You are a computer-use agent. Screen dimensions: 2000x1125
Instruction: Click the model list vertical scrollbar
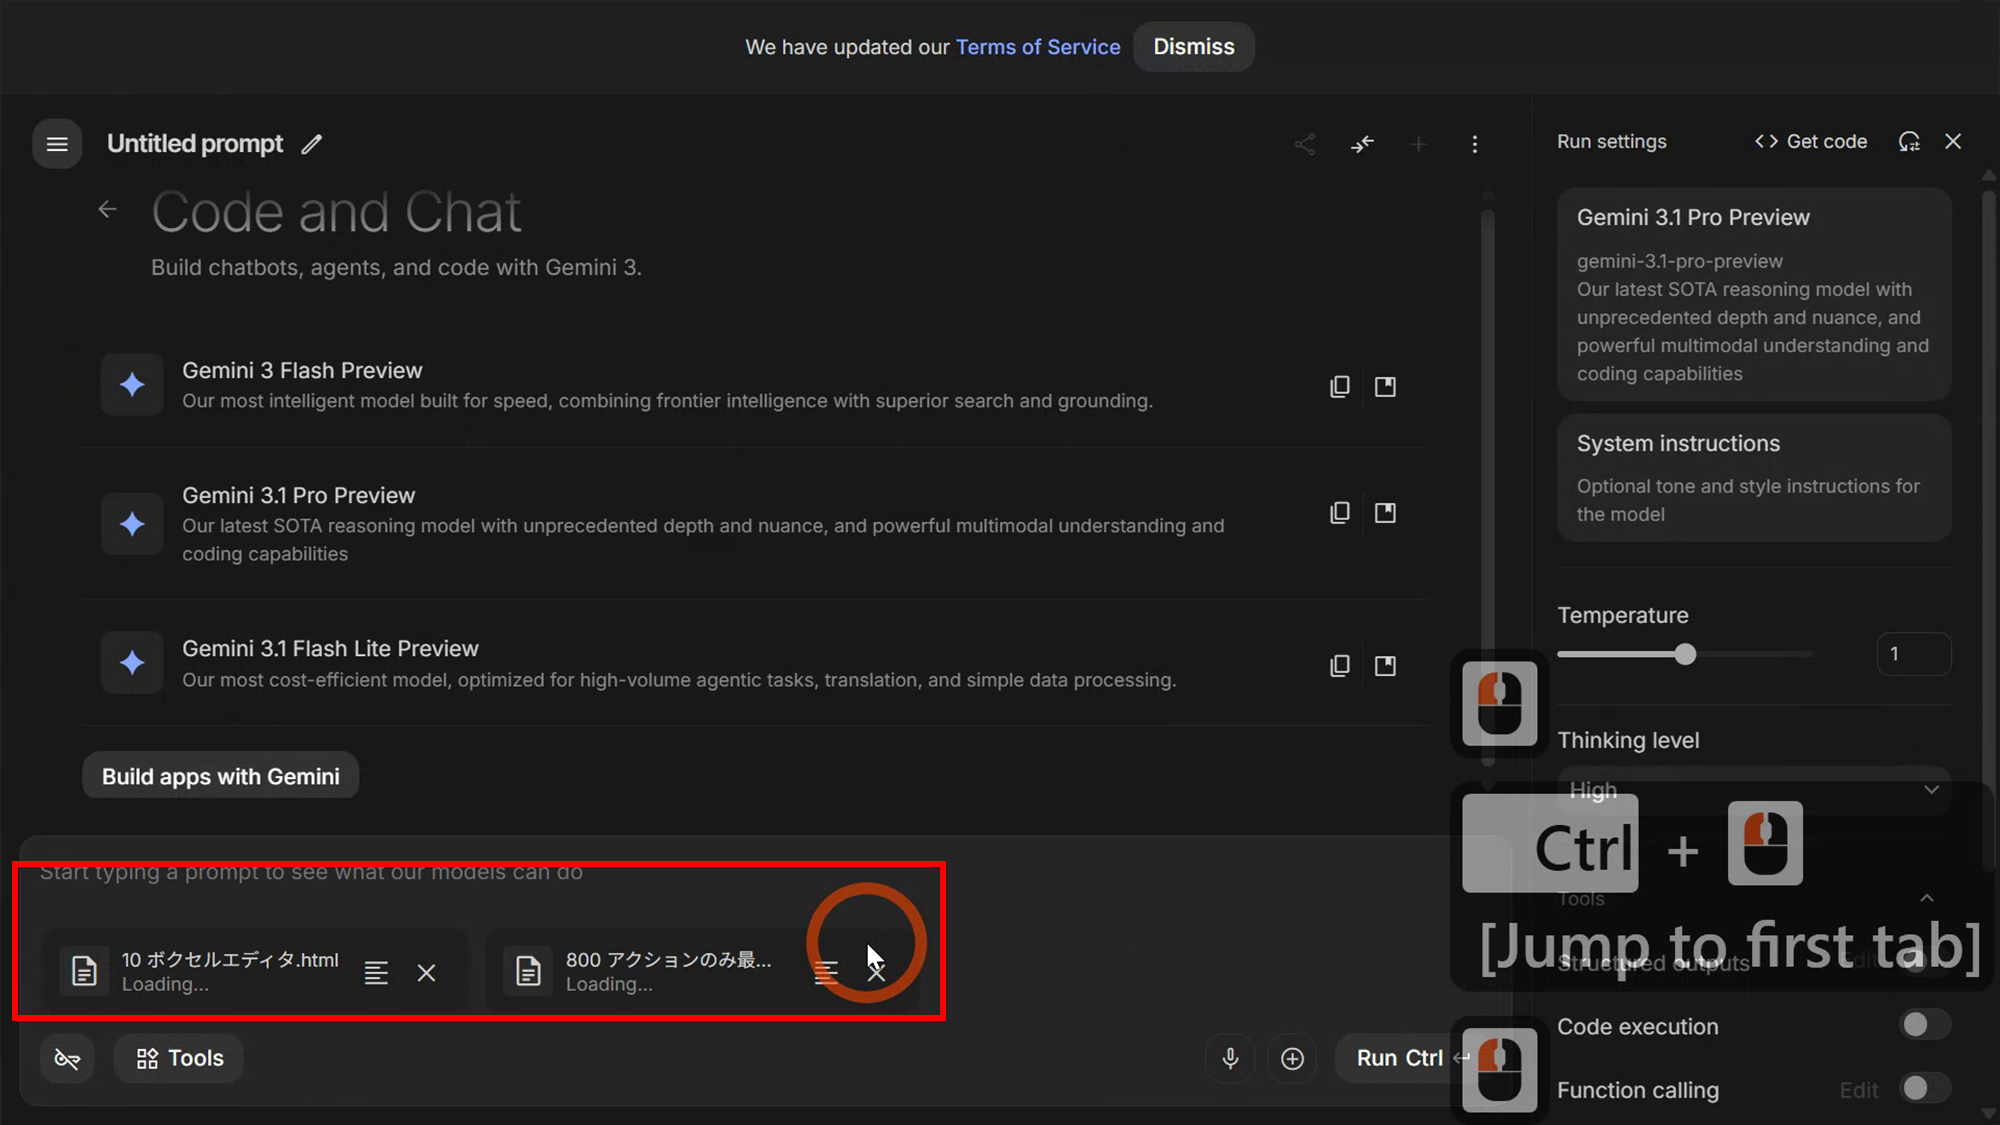(x=1488, y=490)
